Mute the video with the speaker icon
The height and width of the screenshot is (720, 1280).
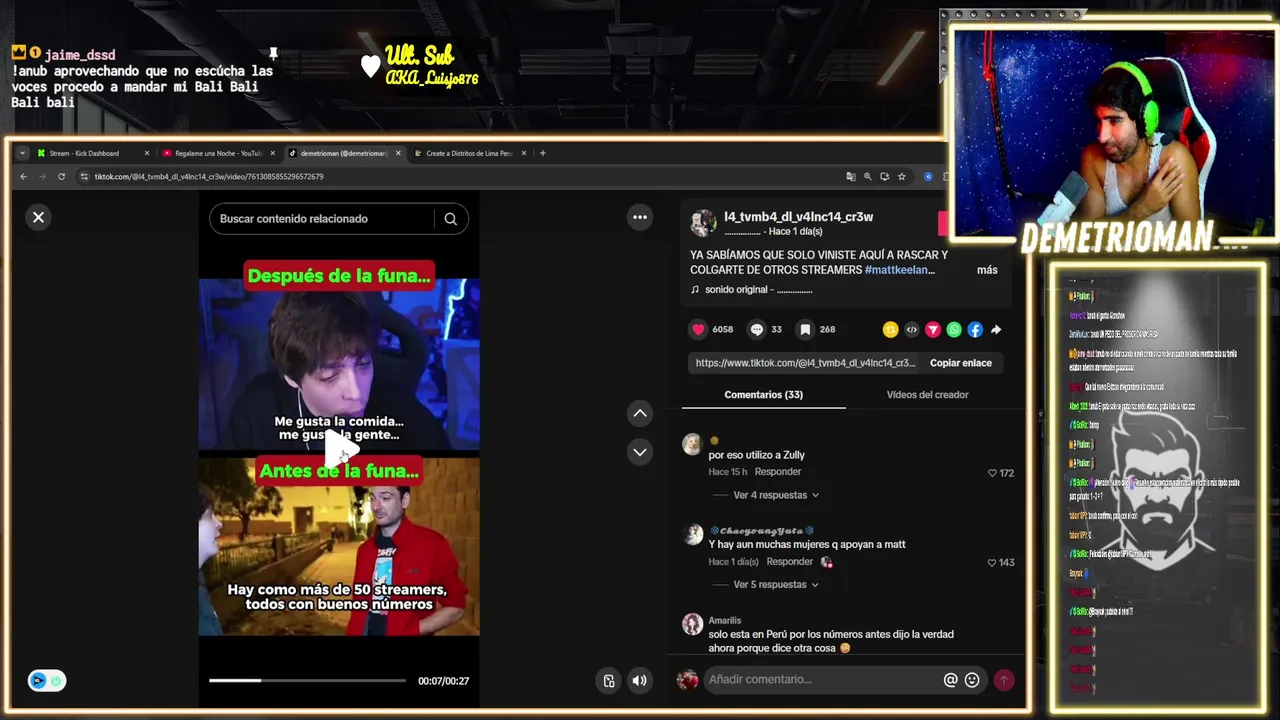click(x=639, y=681)
